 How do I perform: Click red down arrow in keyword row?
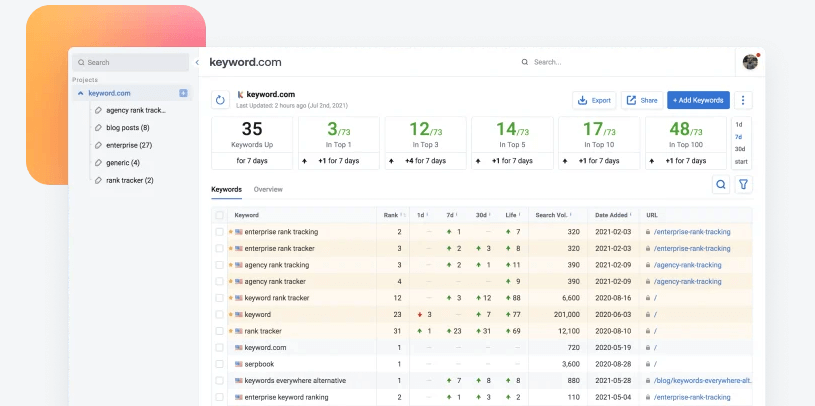419,315
